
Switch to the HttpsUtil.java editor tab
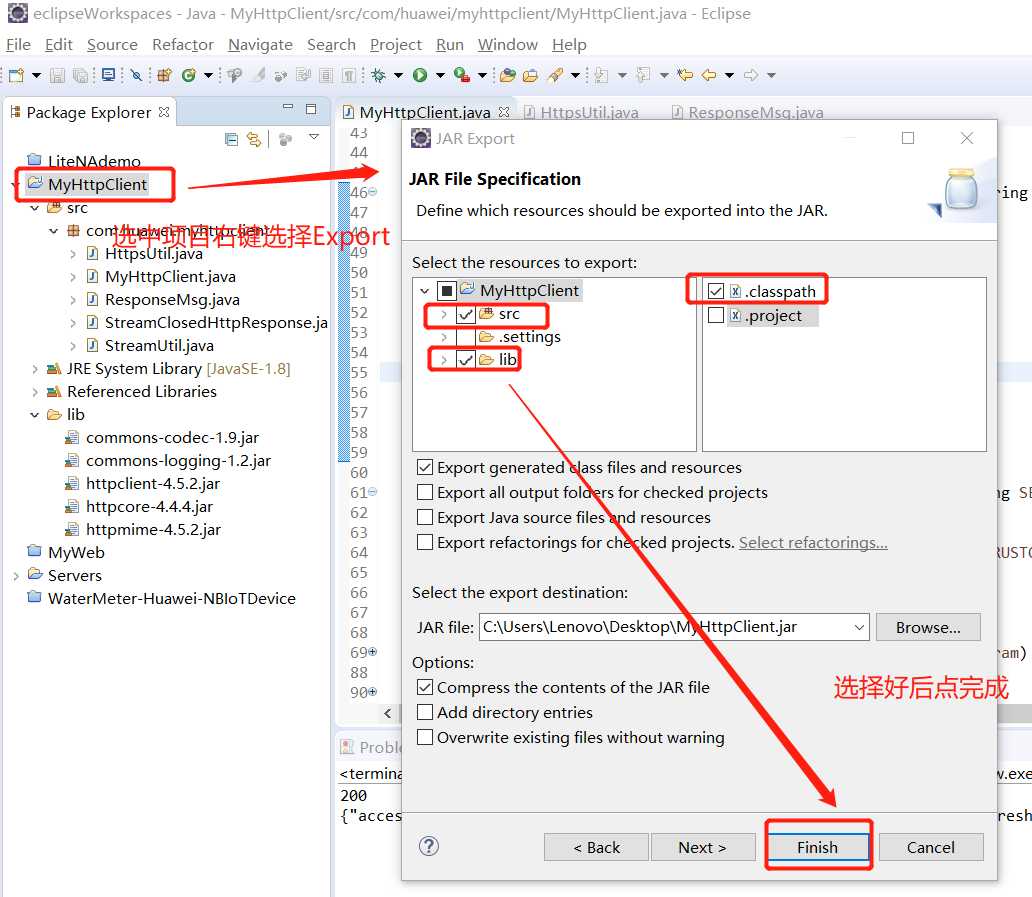pos(581,113)
